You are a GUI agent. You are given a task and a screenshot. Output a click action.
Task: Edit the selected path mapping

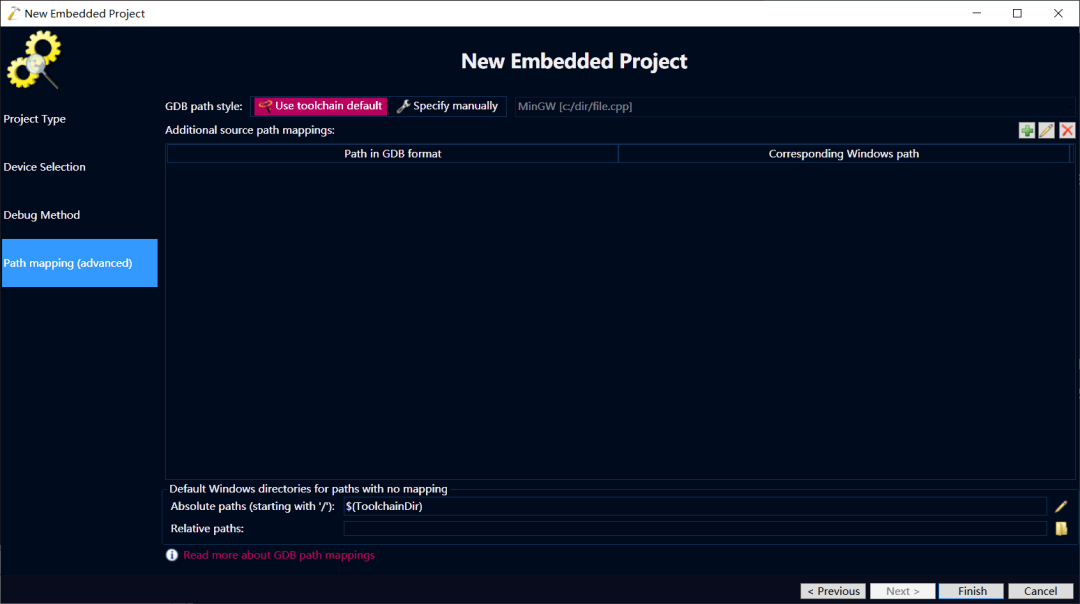click(1046, 130)
